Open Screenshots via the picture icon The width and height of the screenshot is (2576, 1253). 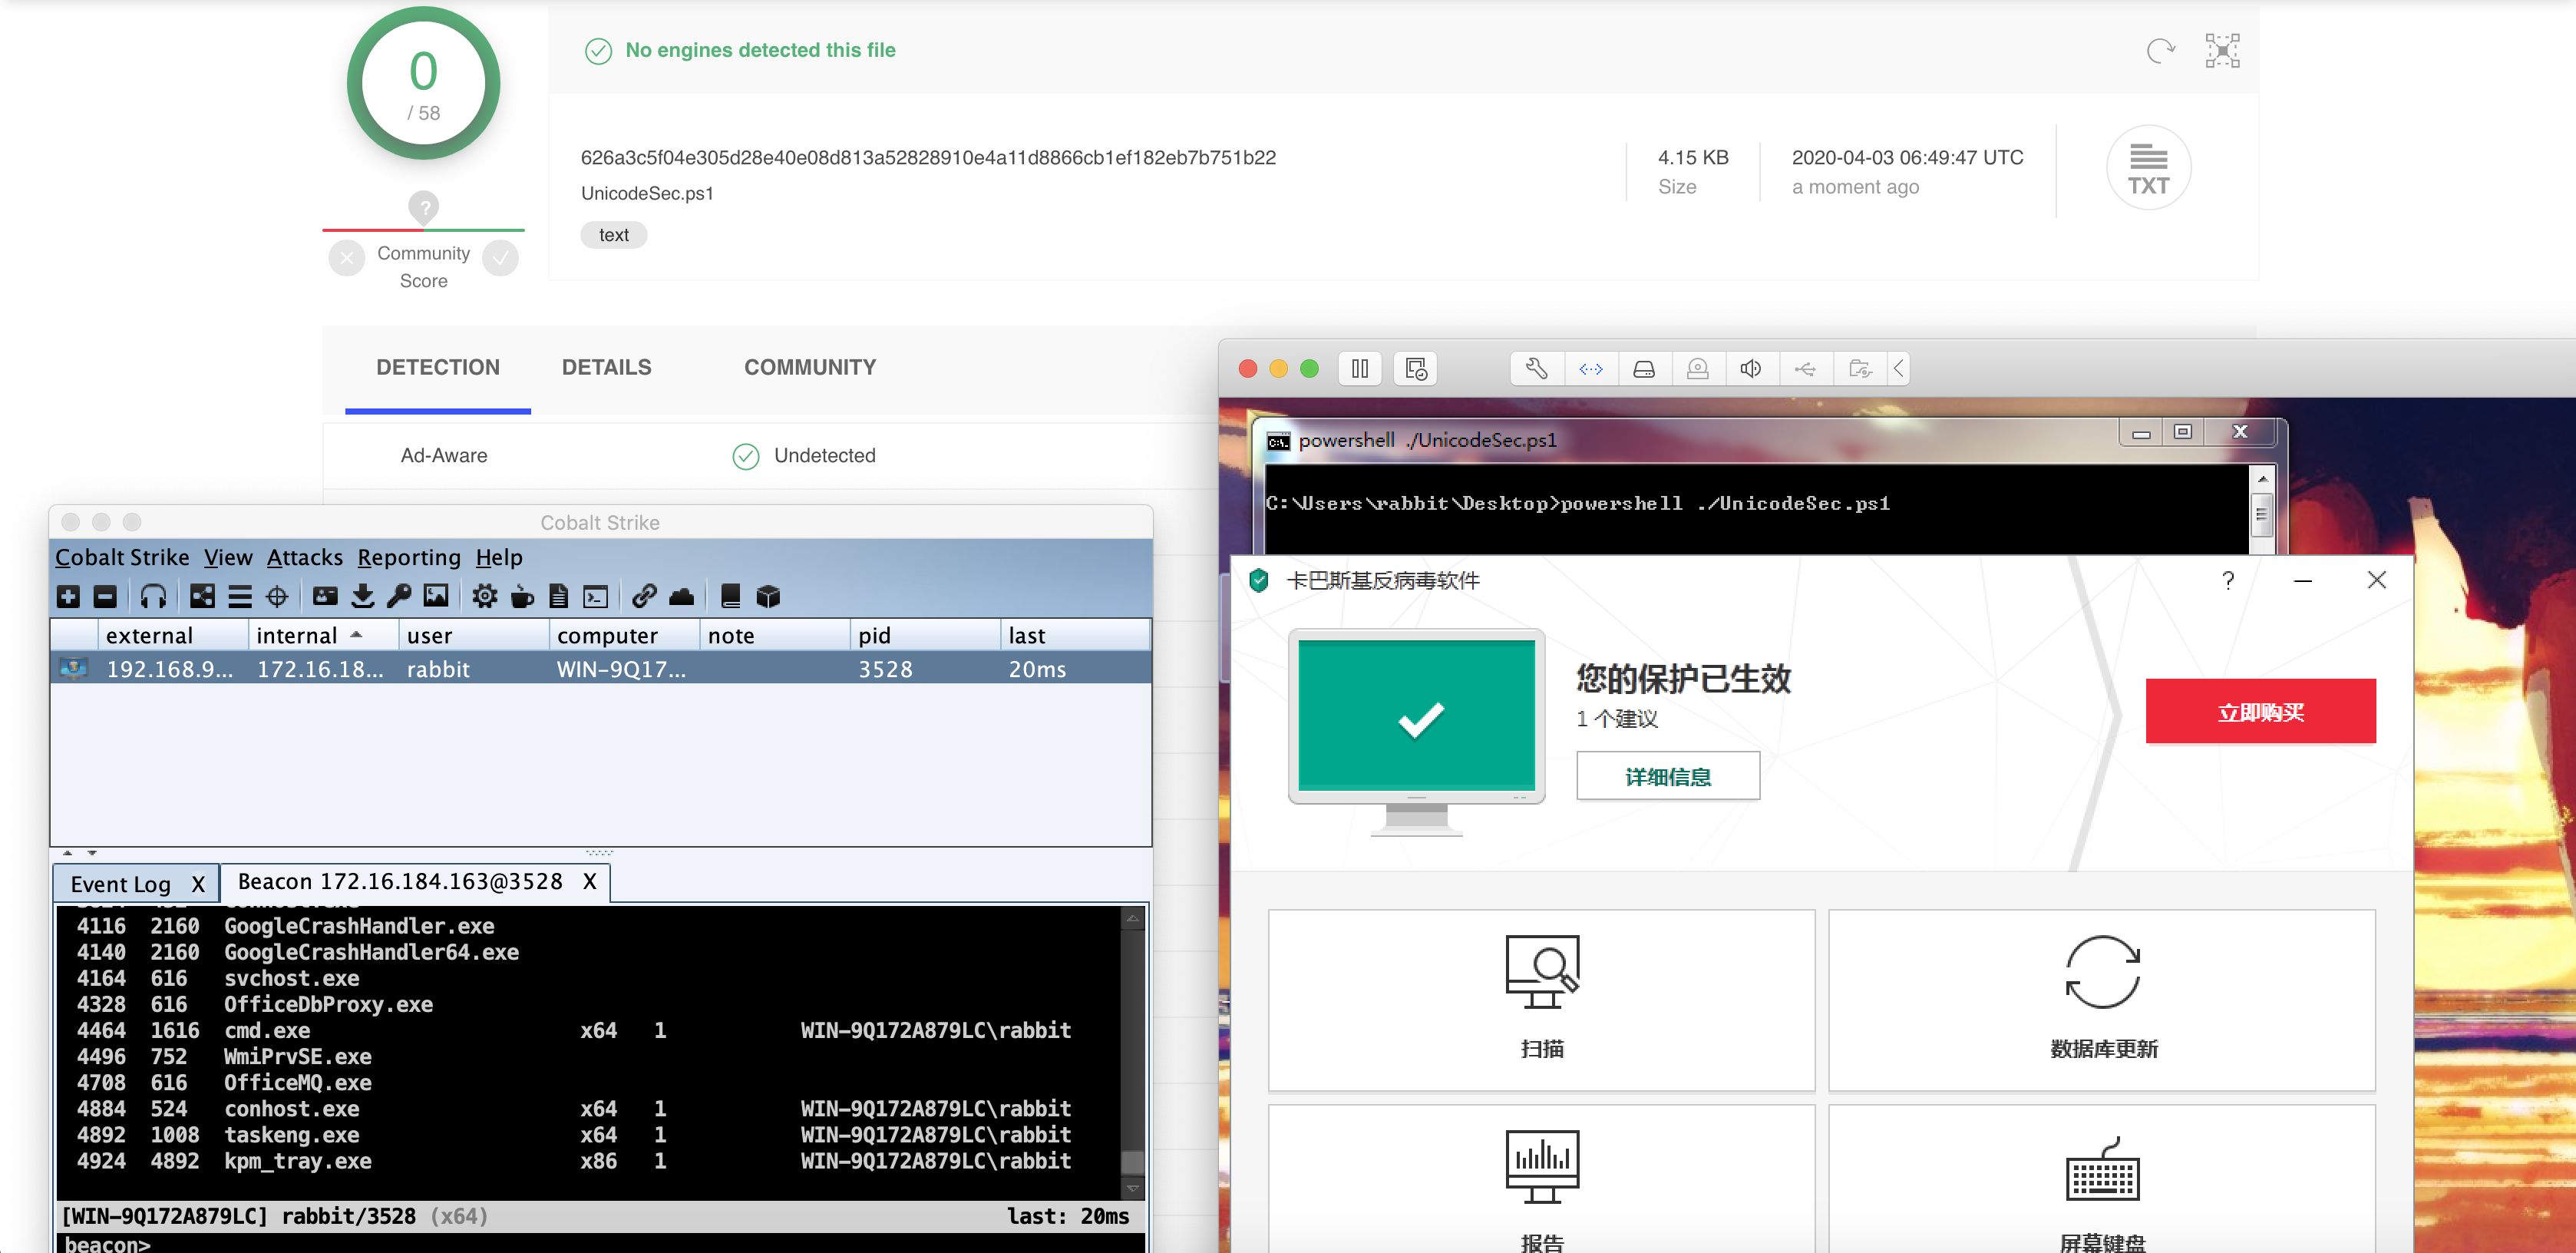pyautogui.click(x=436, y=597)
